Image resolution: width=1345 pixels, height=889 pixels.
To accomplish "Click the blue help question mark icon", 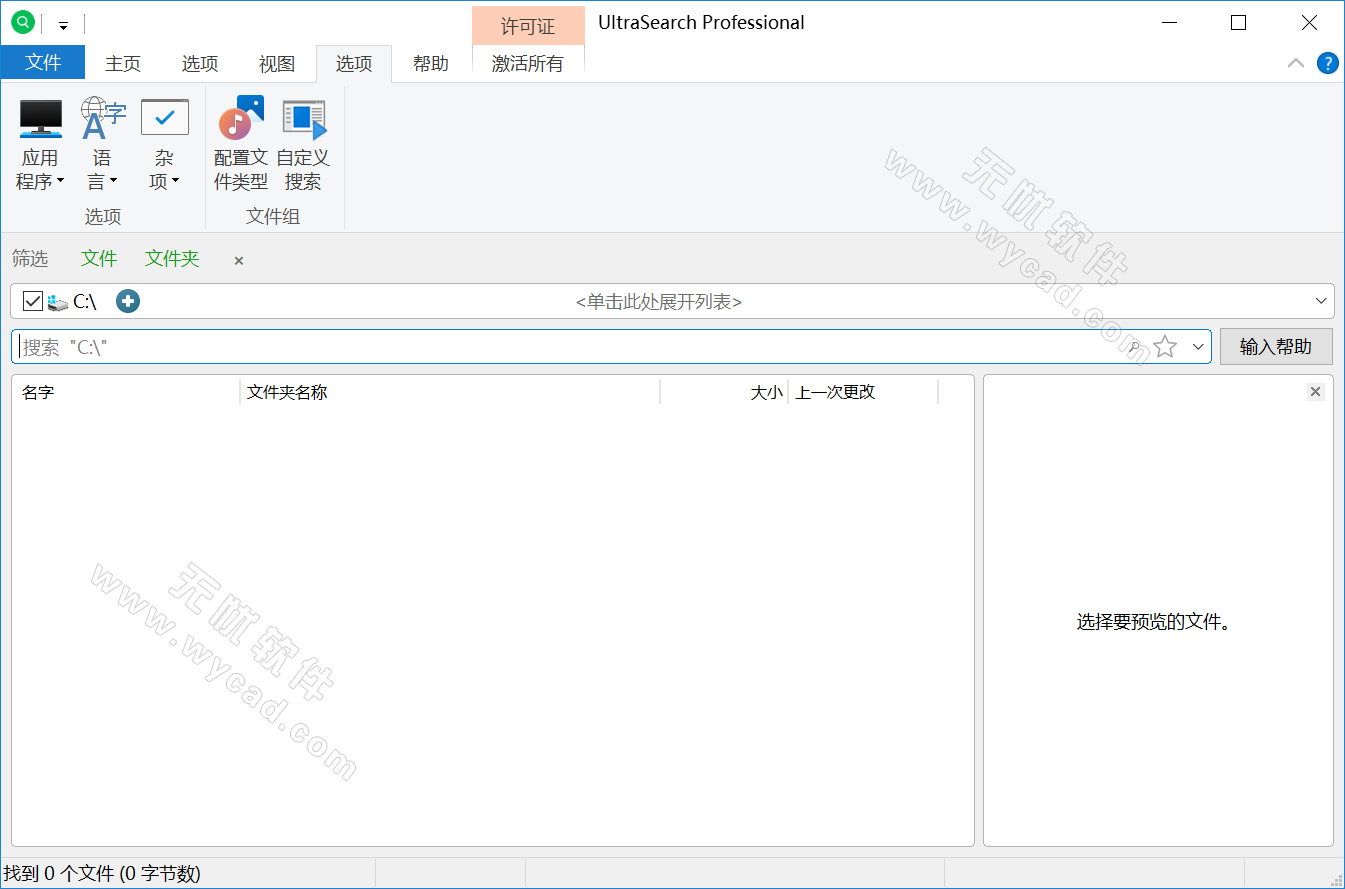I will coord(1328,62).
